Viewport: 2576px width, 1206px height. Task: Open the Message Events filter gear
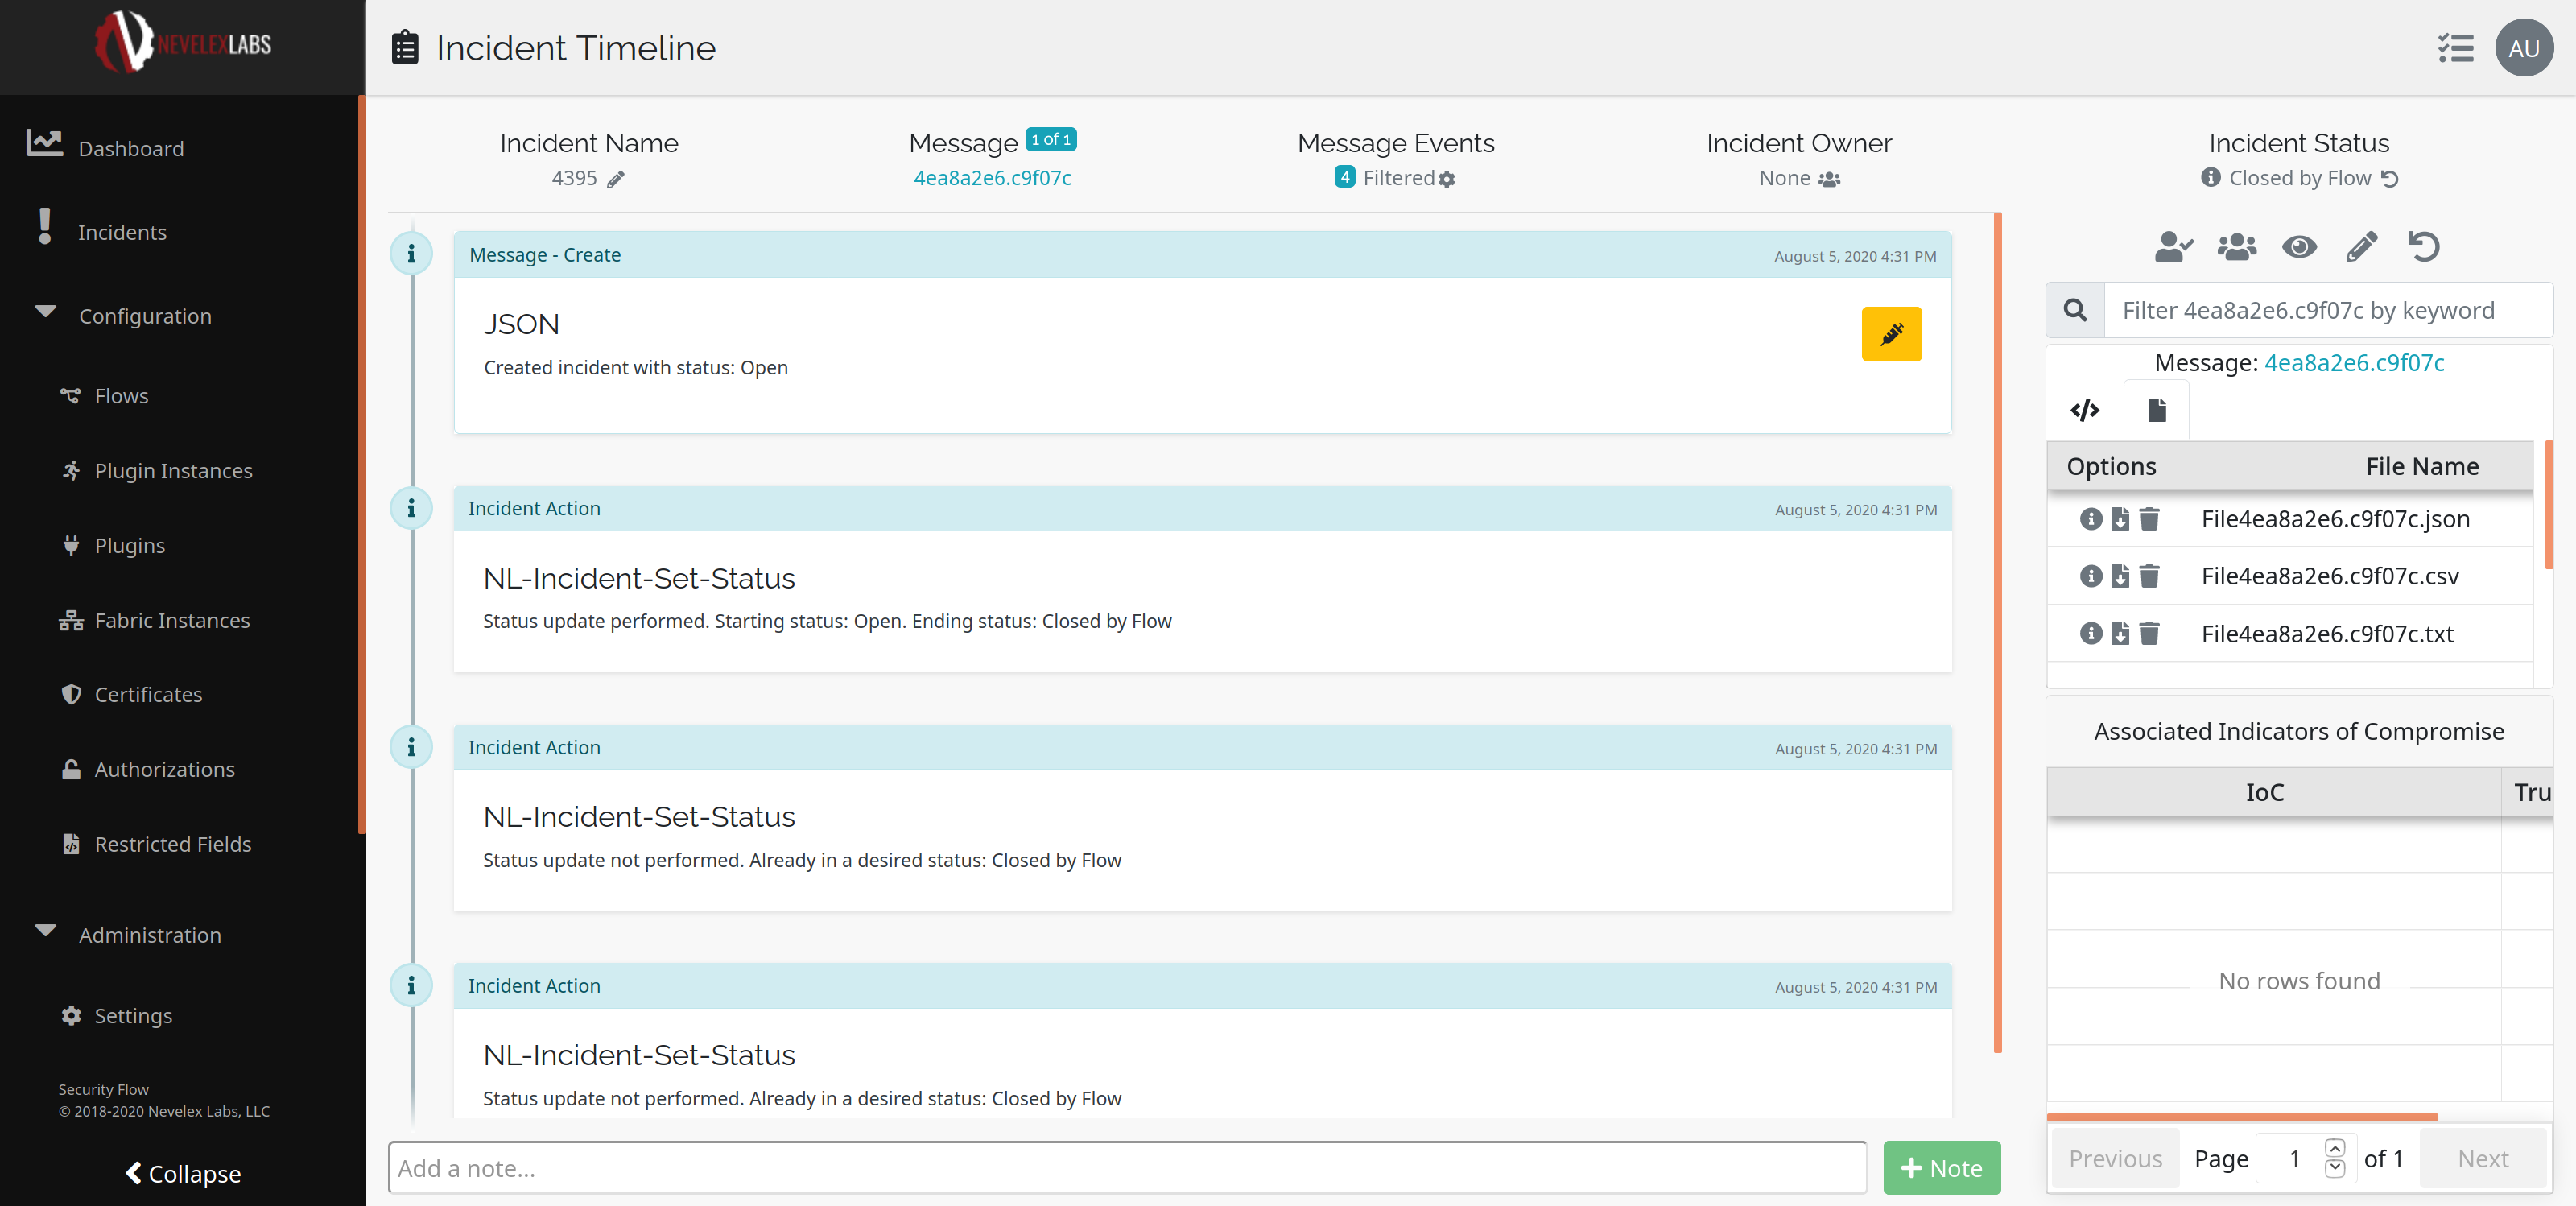(1446, 179)
